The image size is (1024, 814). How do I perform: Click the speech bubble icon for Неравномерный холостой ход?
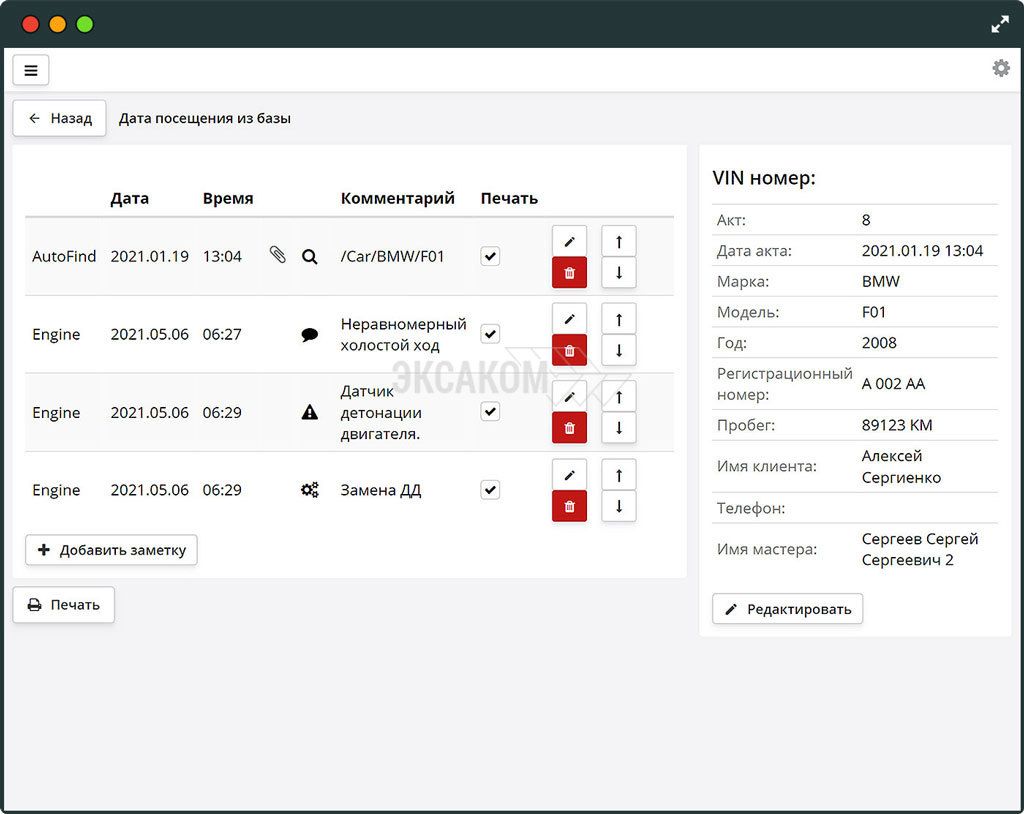point(310,335)
